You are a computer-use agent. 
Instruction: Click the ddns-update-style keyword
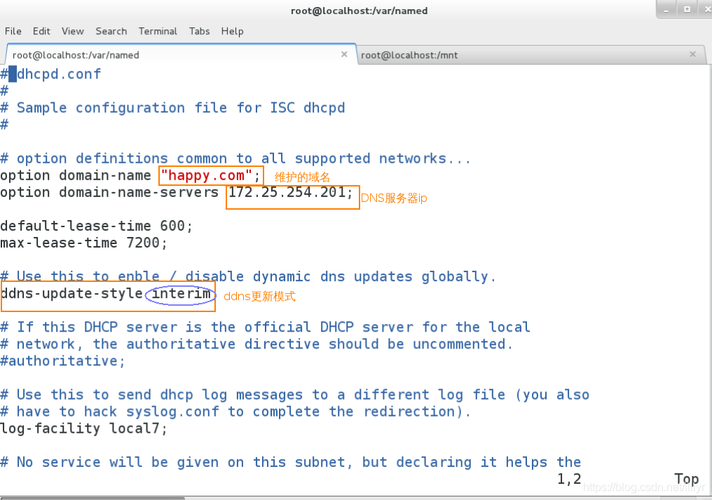tap(71, 294)
